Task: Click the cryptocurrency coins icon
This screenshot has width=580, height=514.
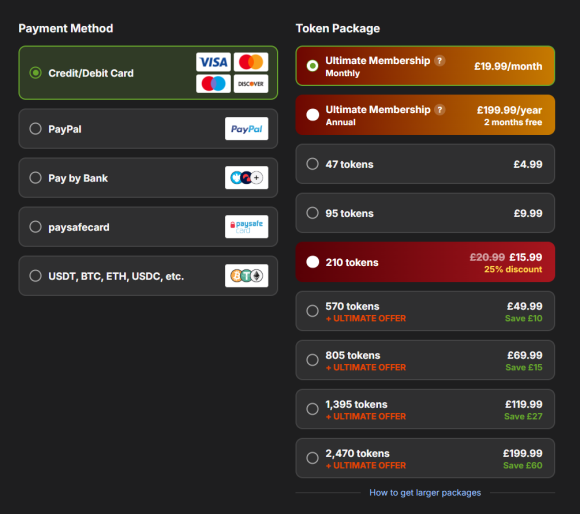Action: point(246,276)
